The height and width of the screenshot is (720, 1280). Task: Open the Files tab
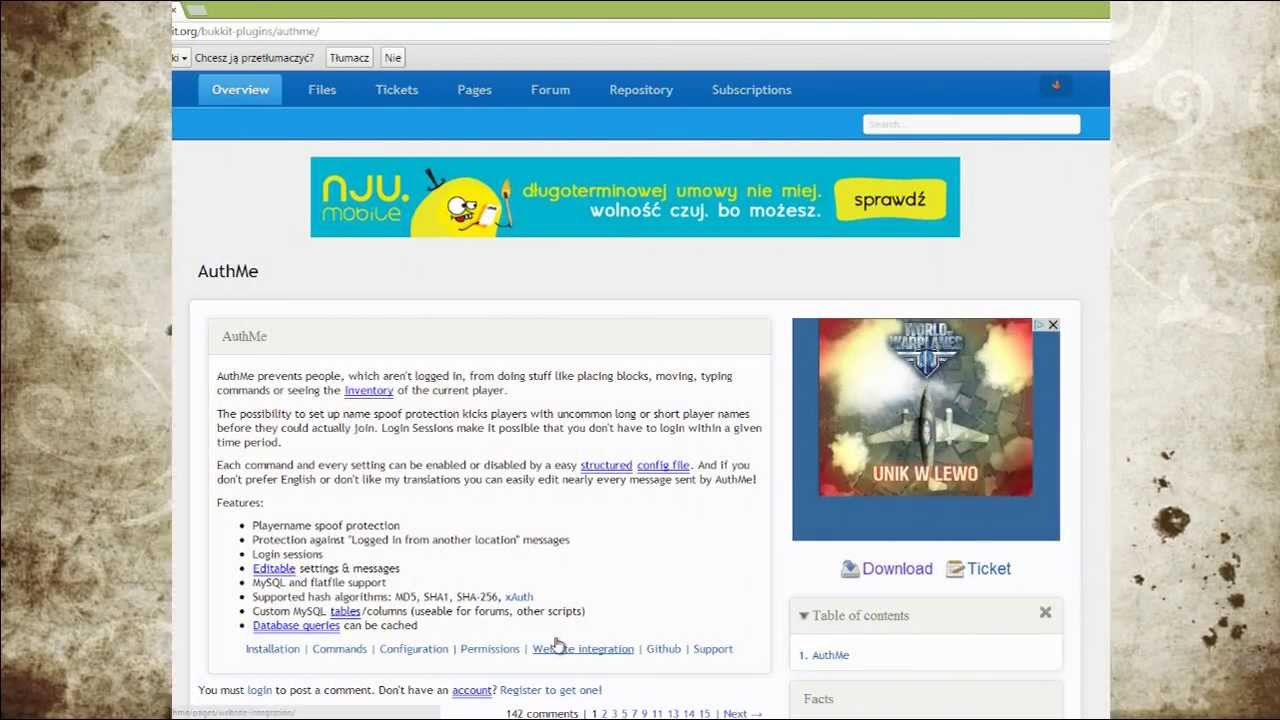point(322,90)
